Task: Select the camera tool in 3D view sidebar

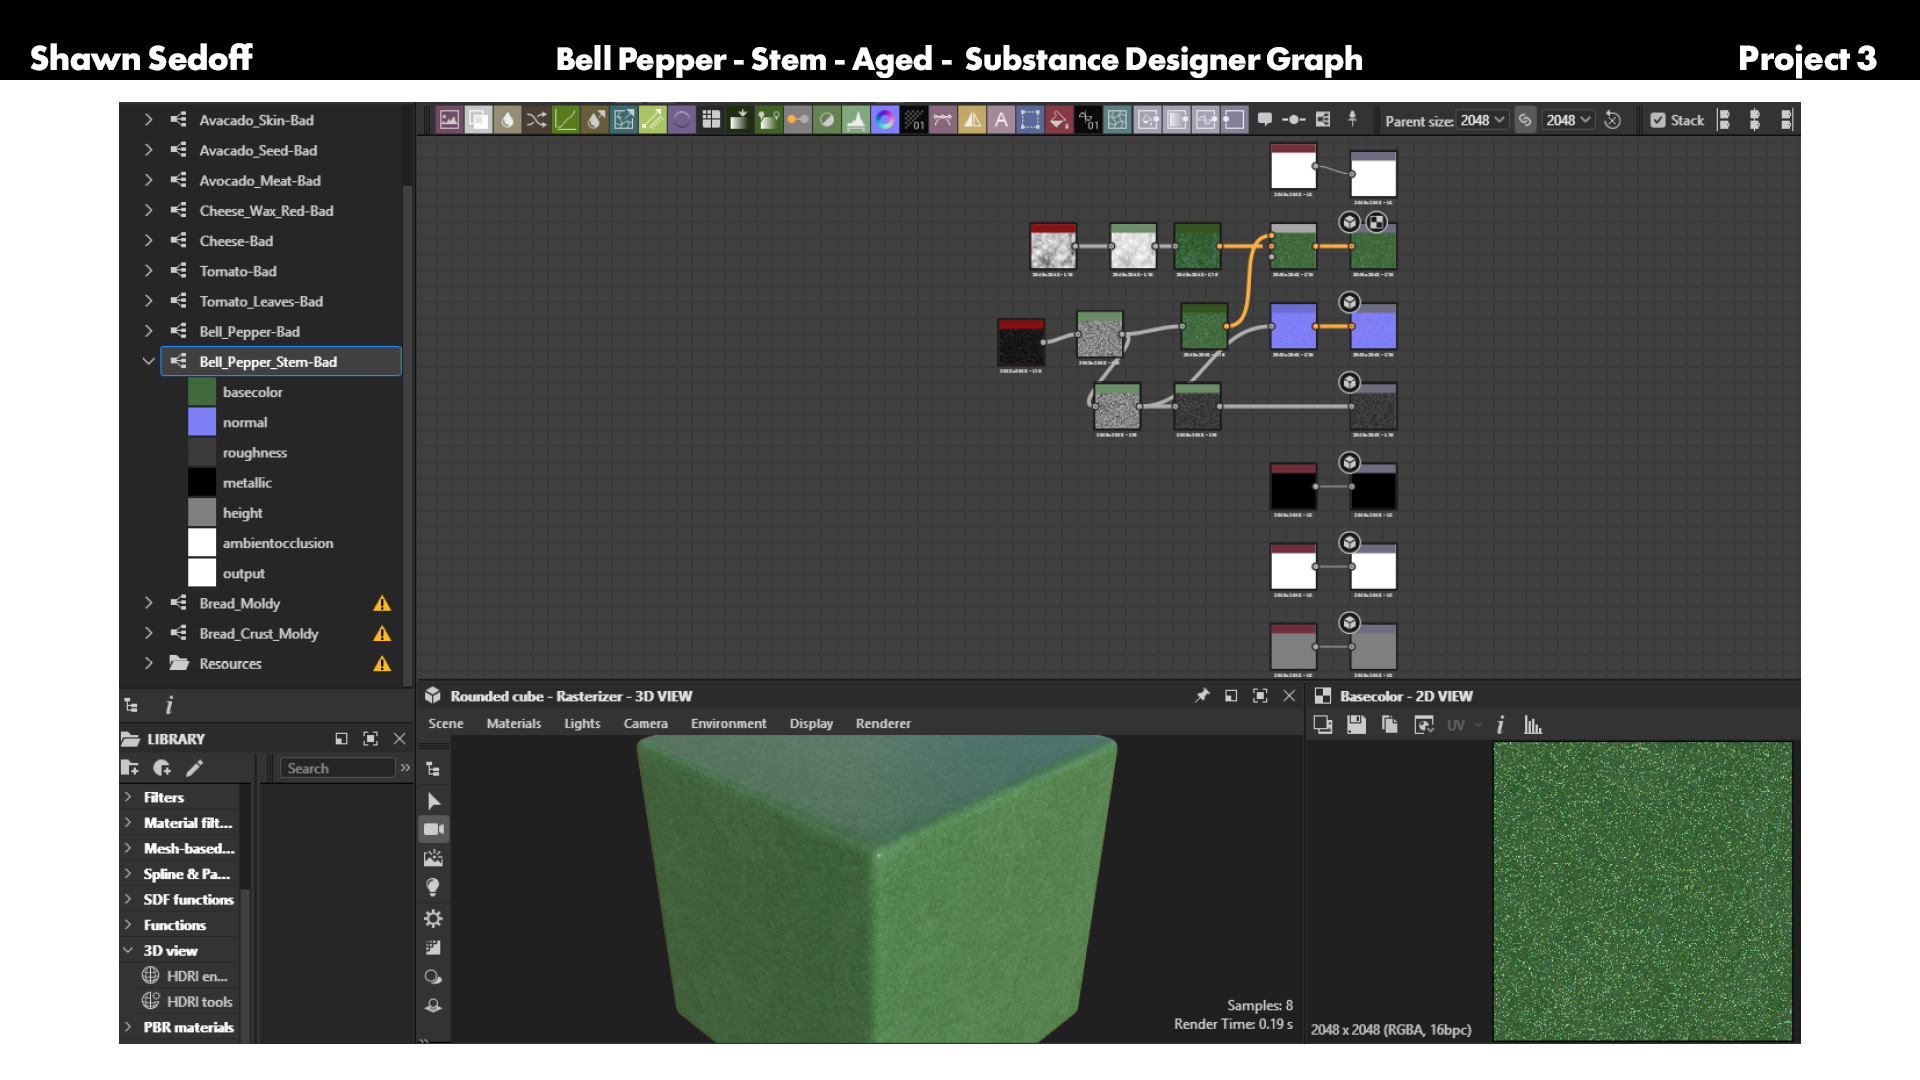Action: [433, 829]
